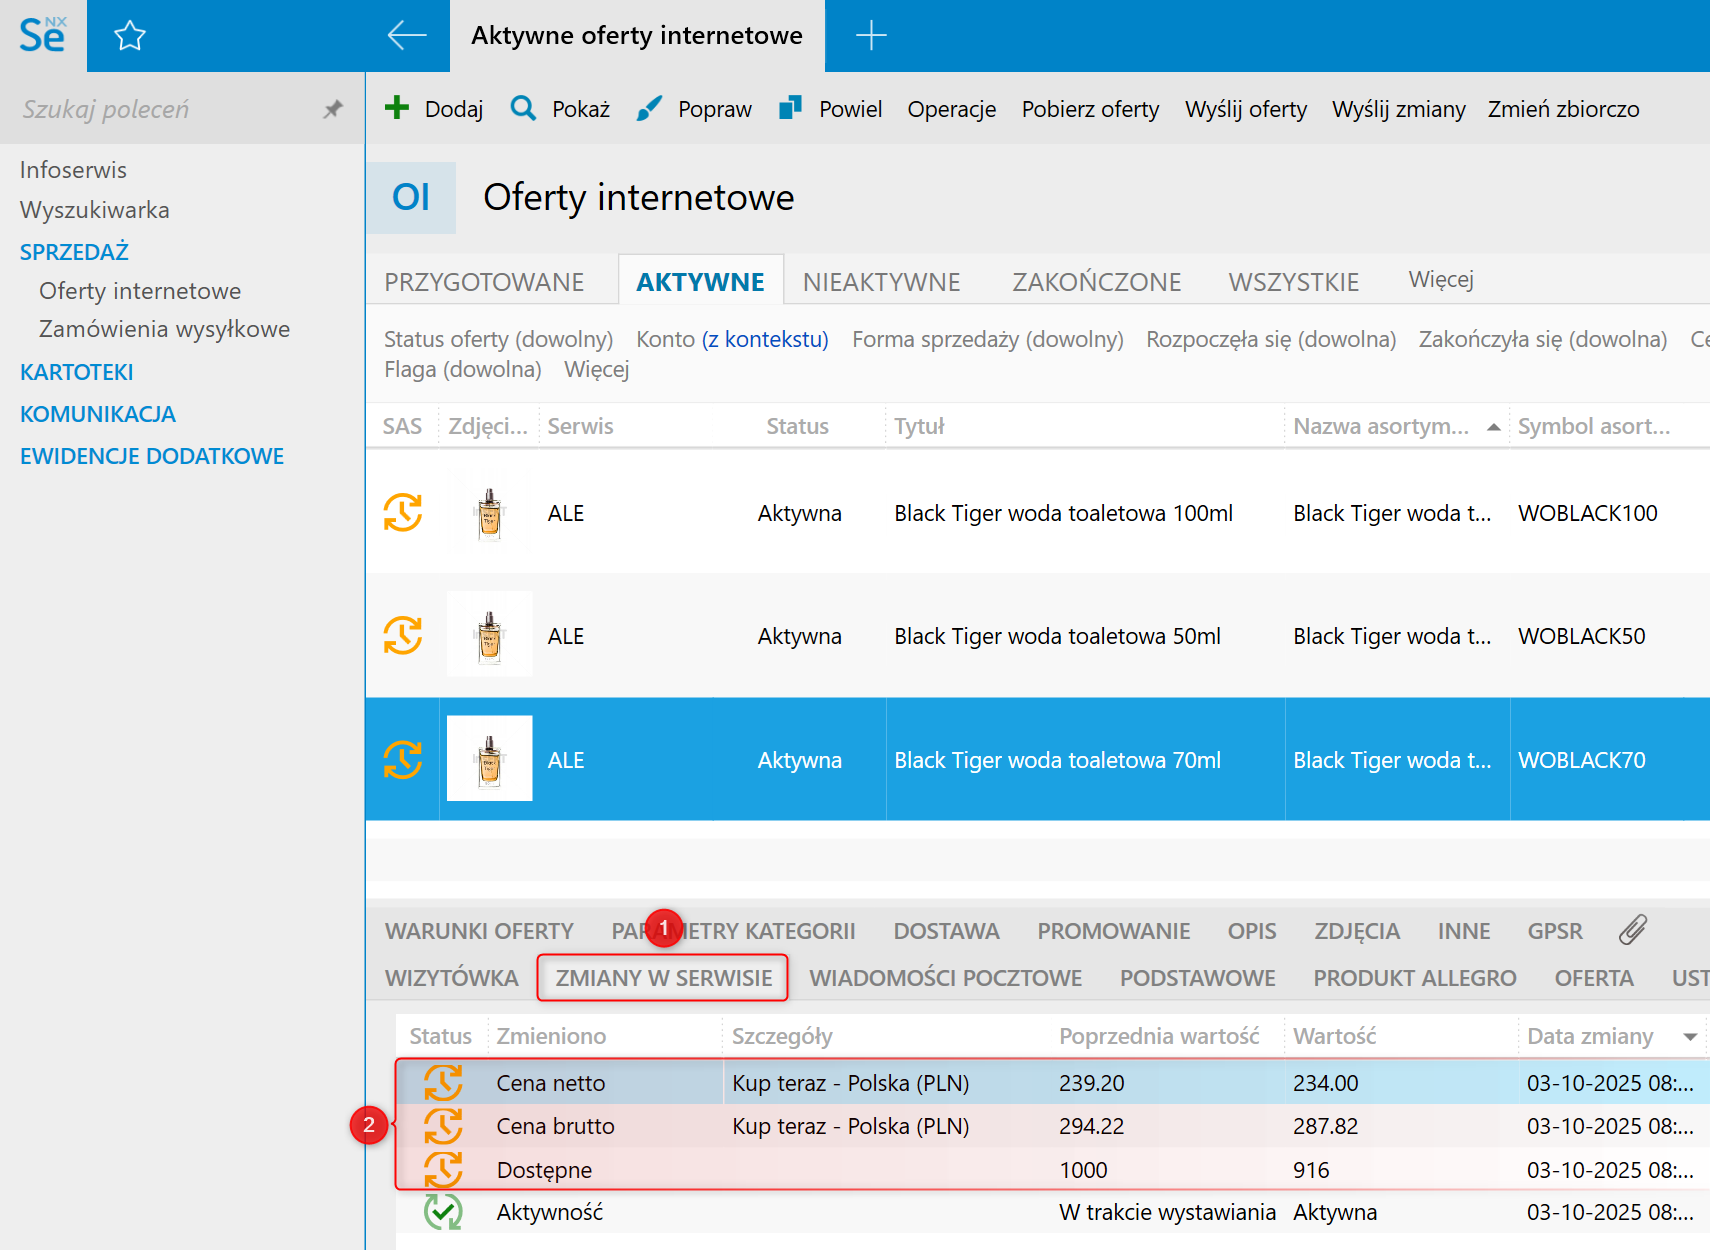Image resolution: width=1710 pixels, height=1250 pixels.
Task: Click pending icon in Cena netto row
Action: [443, 1082]
